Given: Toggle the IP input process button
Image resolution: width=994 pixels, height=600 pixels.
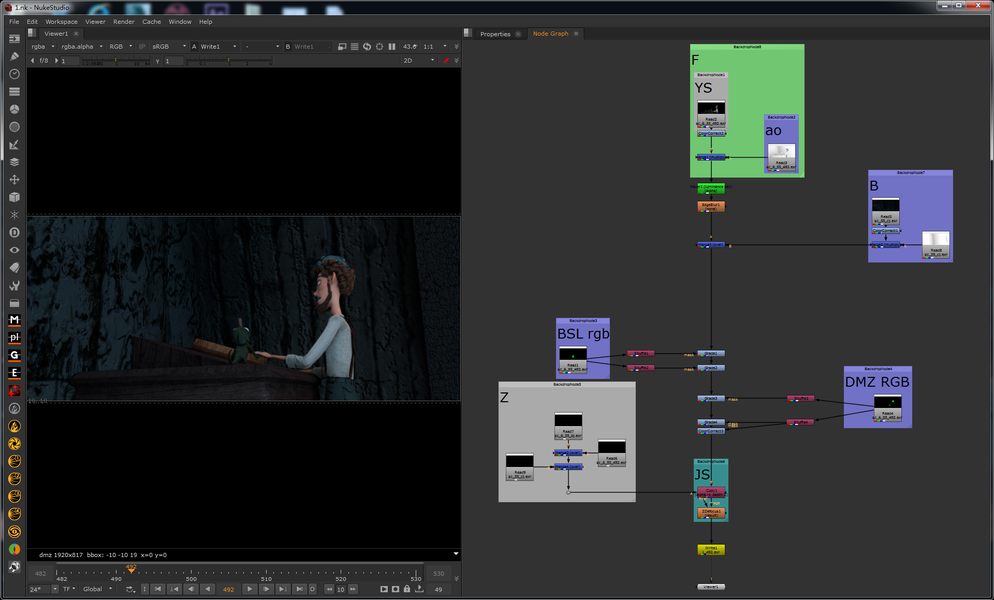Looking at the screenshot, I should (x=142, y=46).
